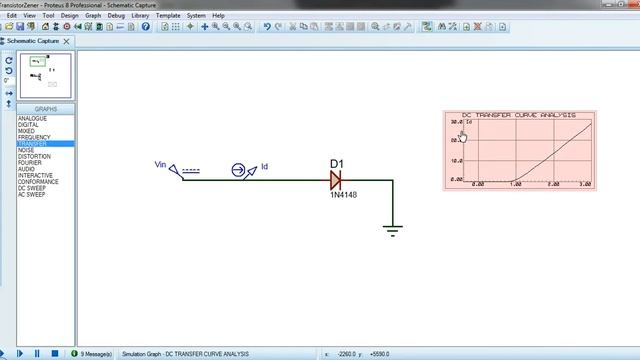Open the Graph menu

tap(93, 16)
